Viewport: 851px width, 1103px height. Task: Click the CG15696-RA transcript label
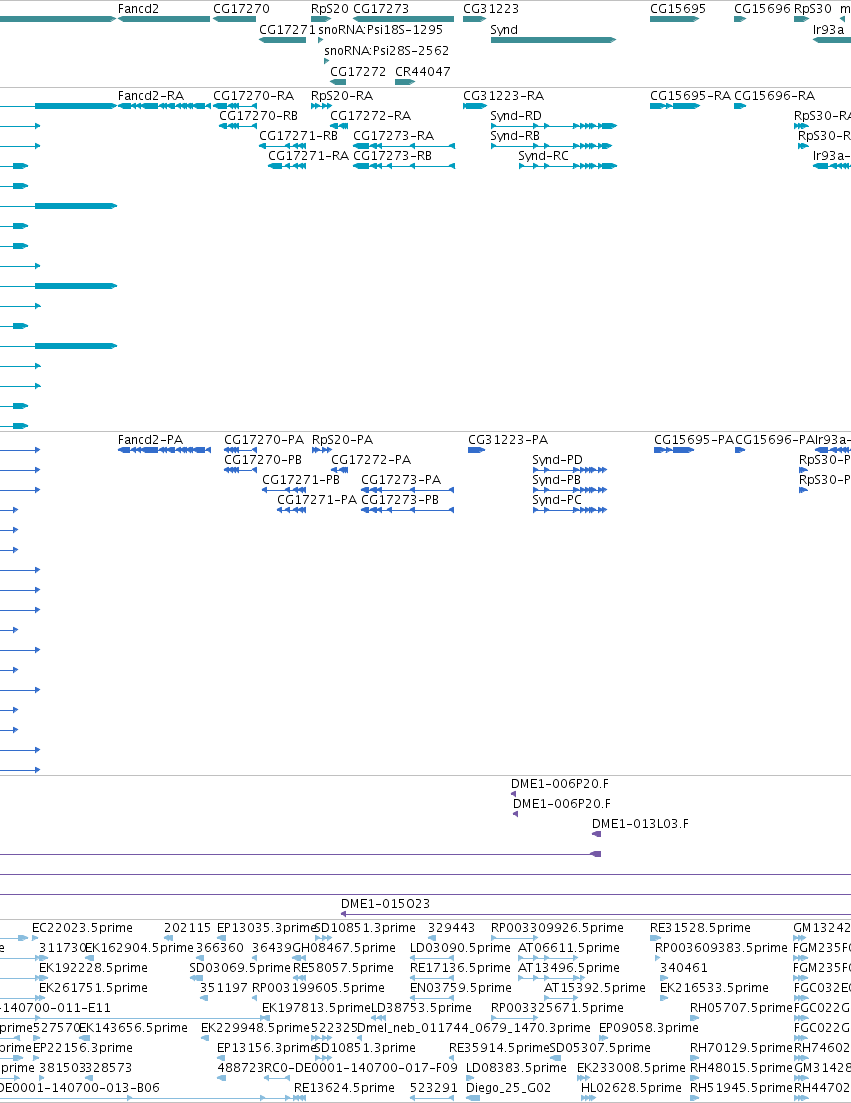pyautogui.click(x=774, y=96)
